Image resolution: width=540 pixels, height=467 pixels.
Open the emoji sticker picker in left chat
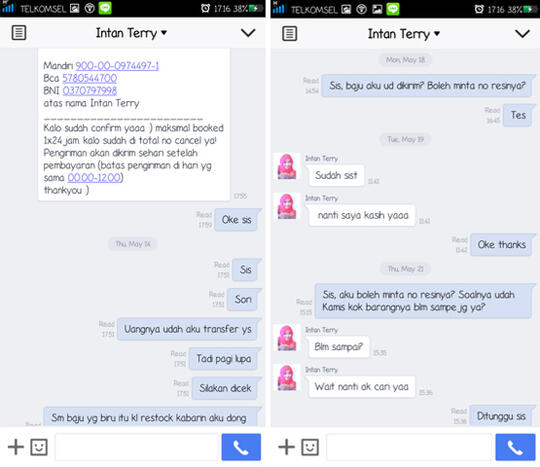(39, 447)
